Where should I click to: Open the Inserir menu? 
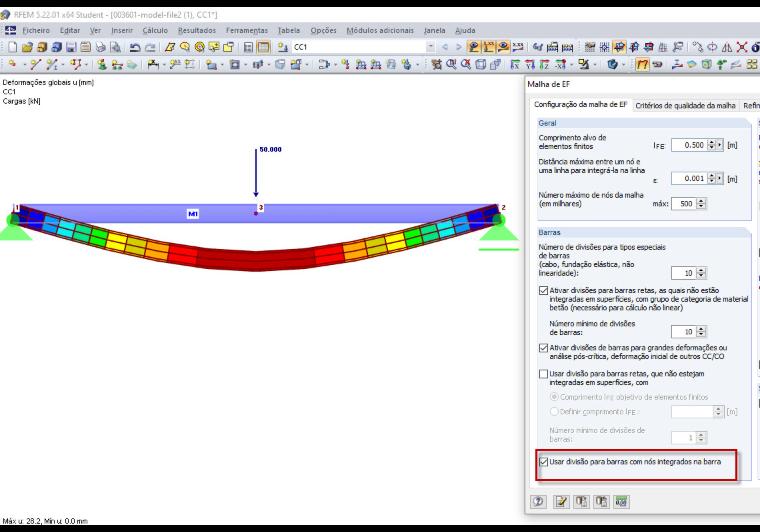122,31
